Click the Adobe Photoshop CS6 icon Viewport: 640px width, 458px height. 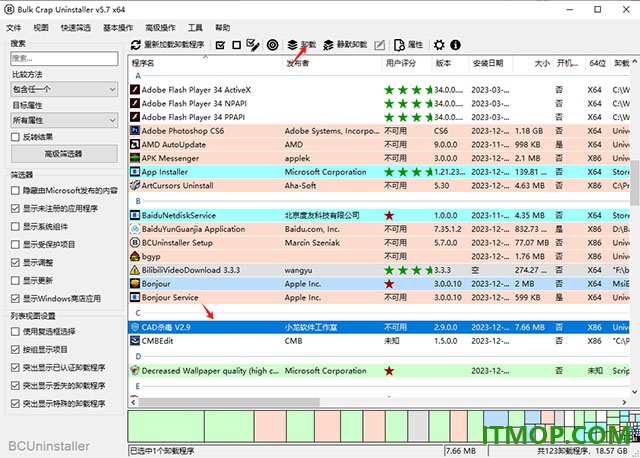(x=135, y=131)
